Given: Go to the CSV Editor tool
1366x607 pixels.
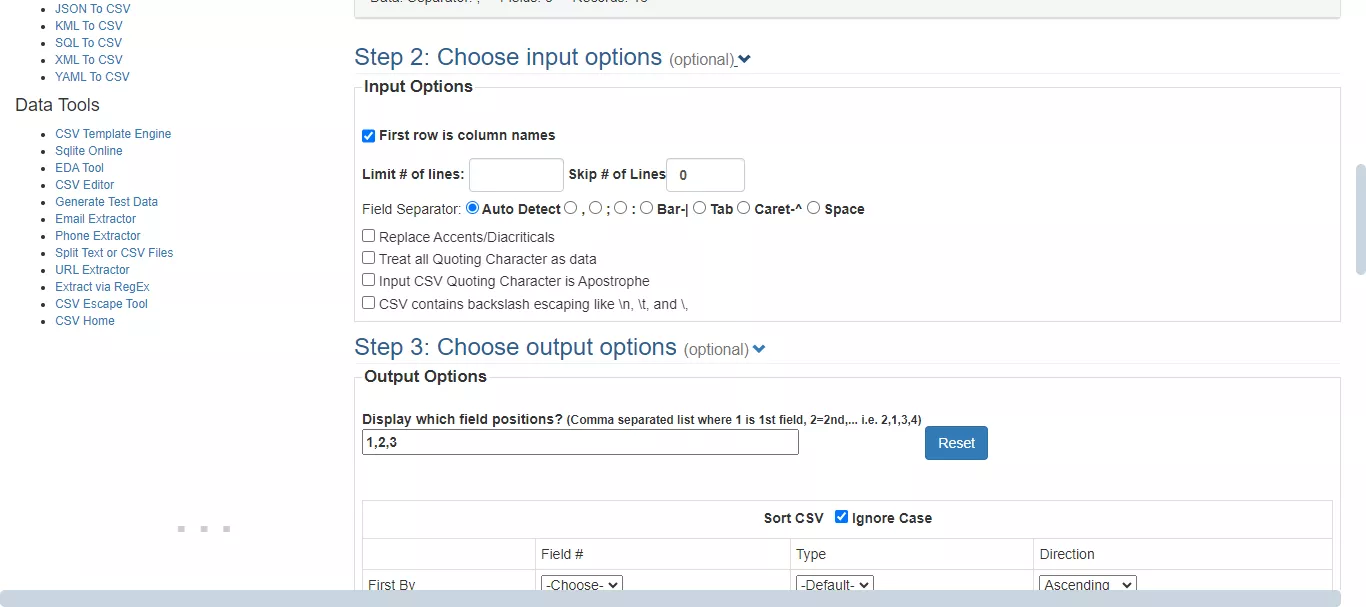Looking at the screenshot, I should (84, 184).
